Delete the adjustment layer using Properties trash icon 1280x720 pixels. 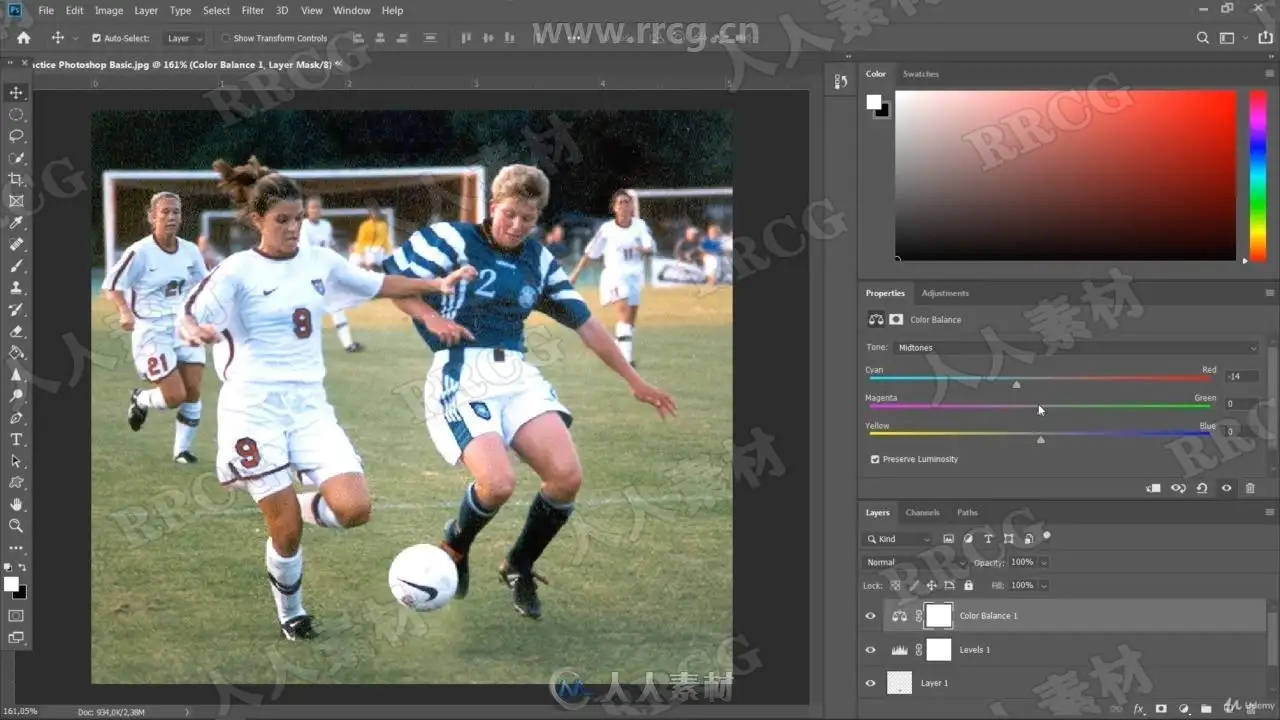click(1250, 488)
